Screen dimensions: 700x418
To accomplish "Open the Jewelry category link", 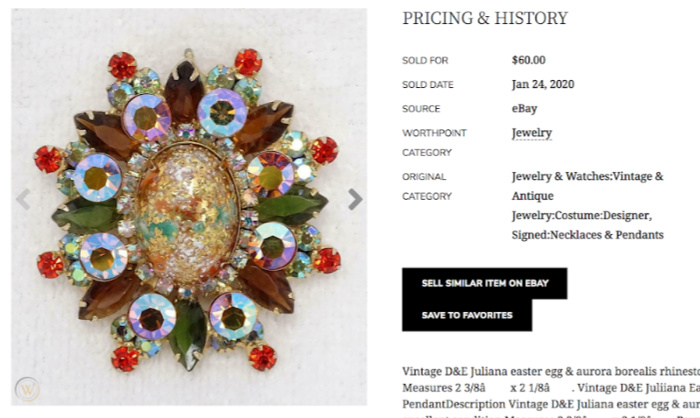I will click(531, 133).
